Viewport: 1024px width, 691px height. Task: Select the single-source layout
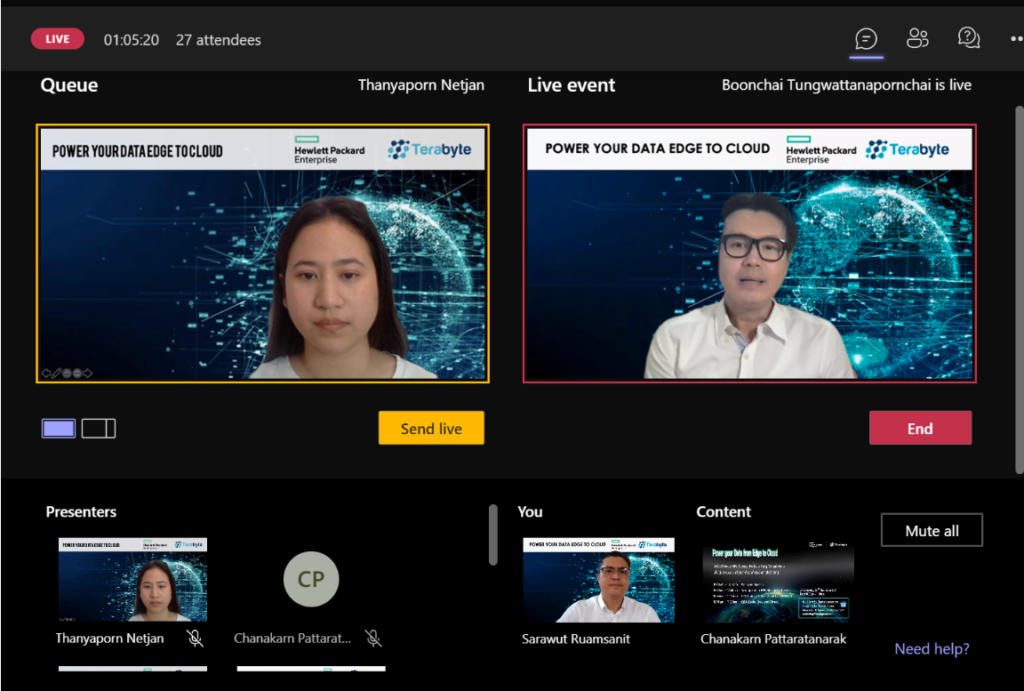point(58,428)
